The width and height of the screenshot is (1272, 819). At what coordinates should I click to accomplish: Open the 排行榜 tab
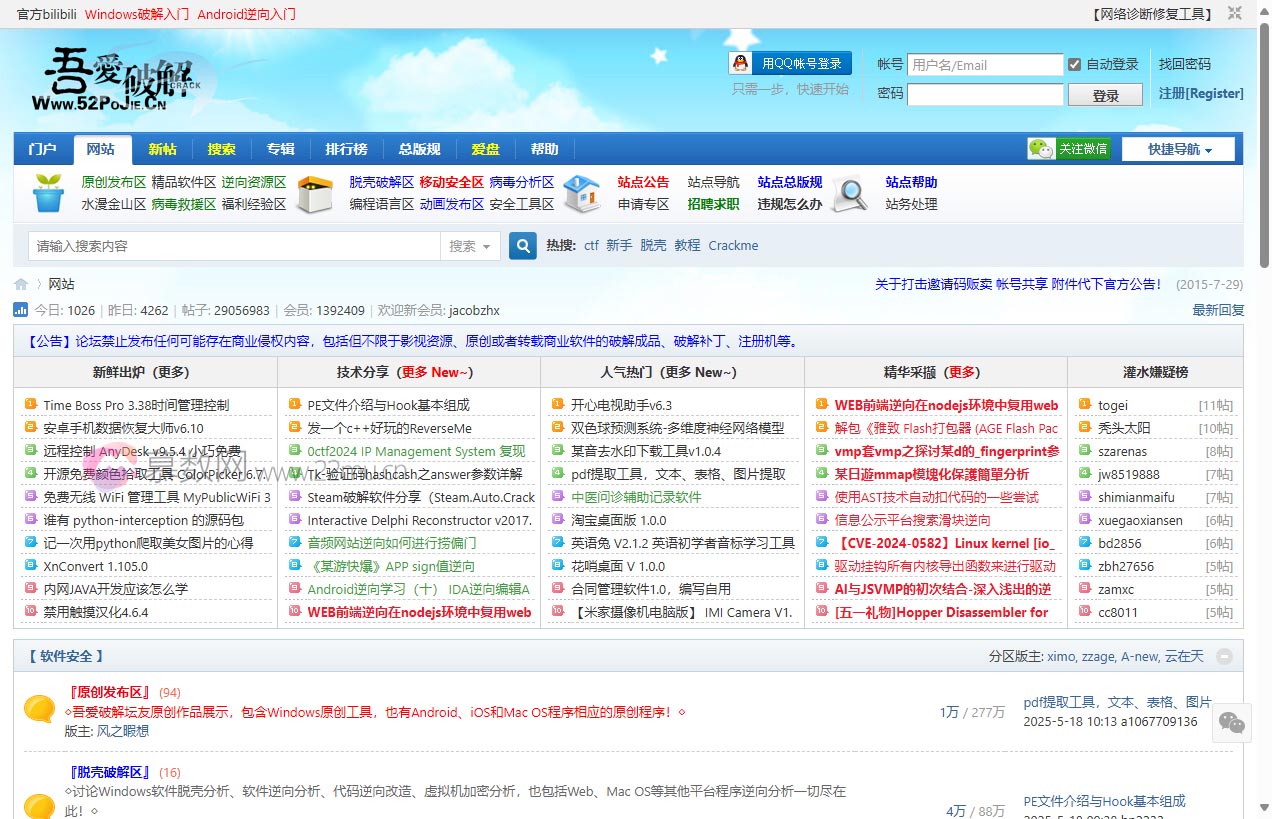(x=346, y=148)
